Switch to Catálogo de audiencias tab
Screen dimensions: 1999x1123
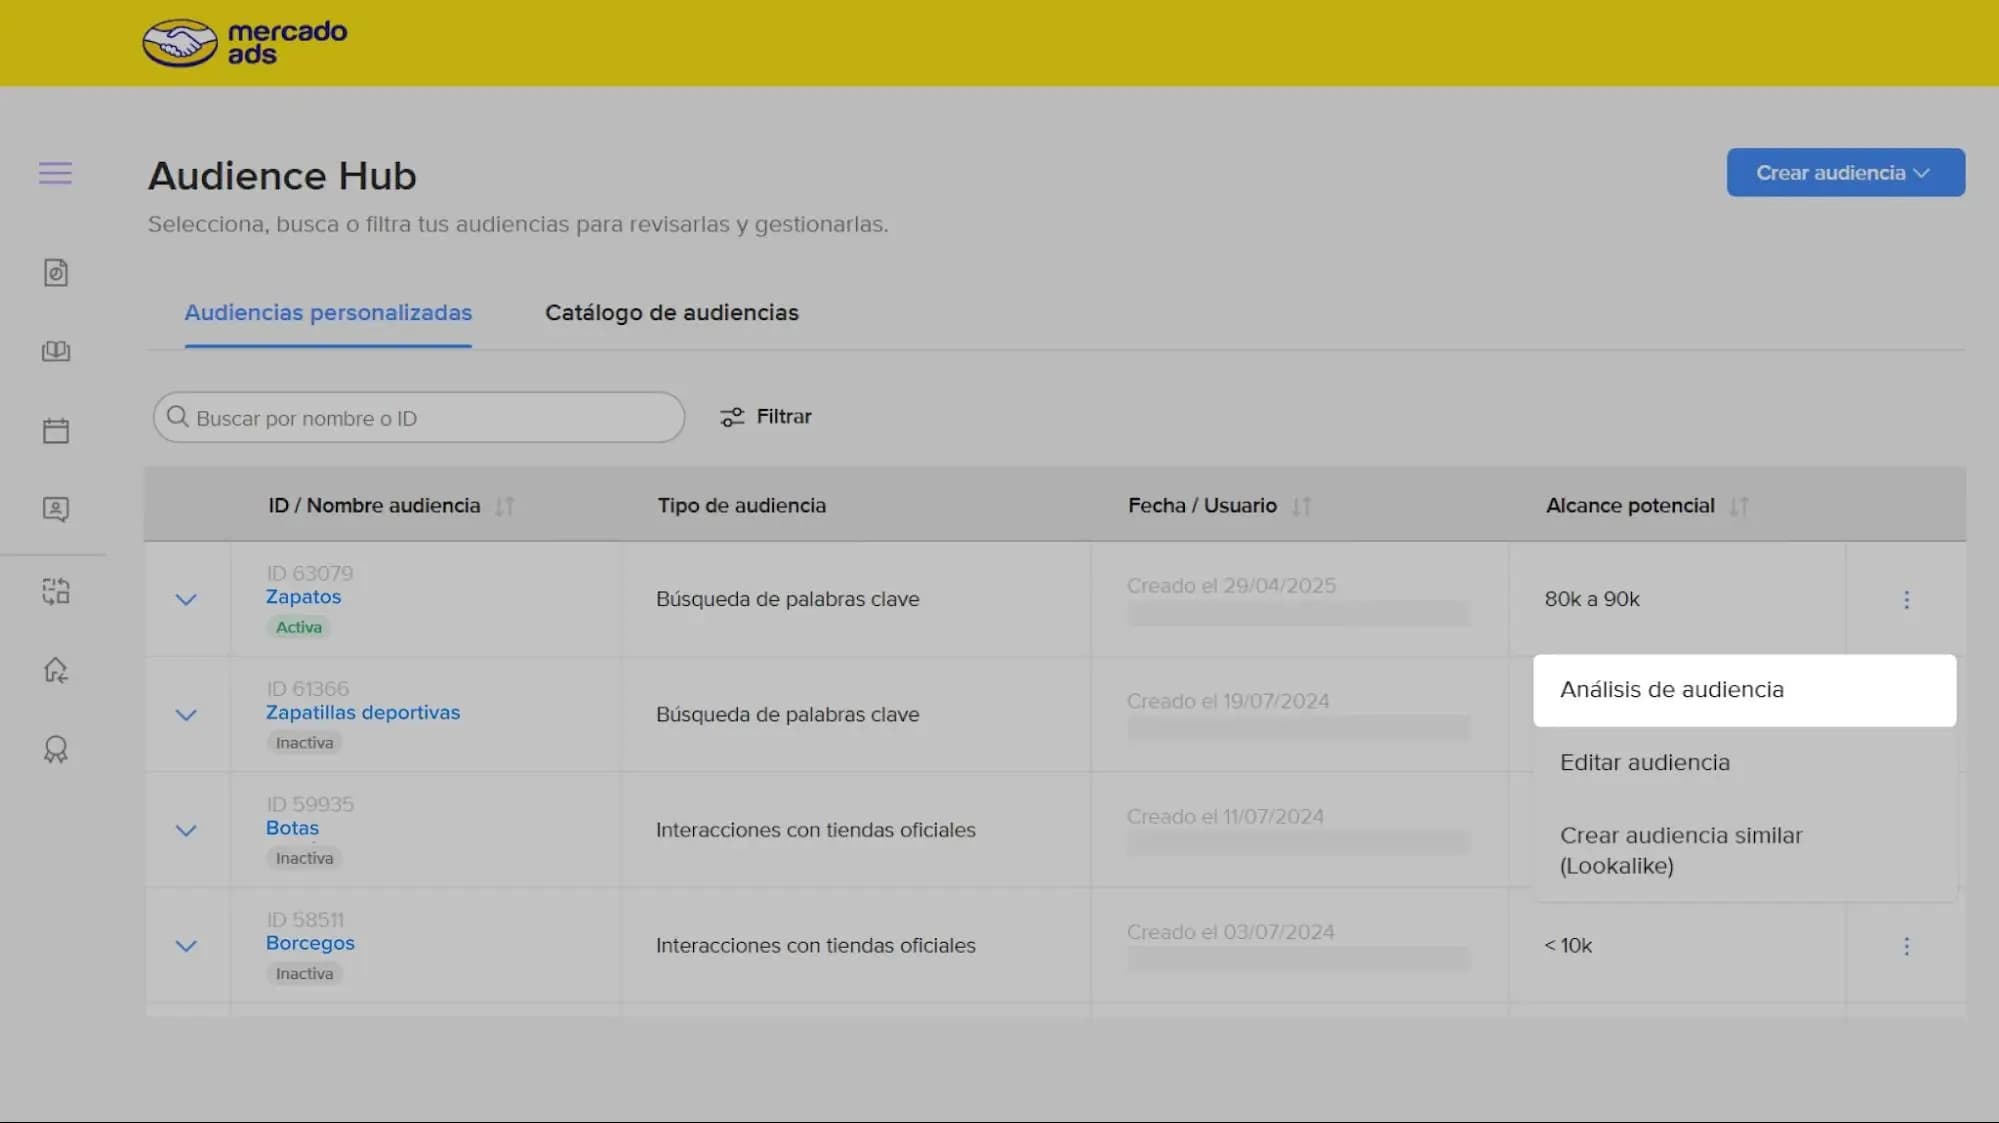click(672, 313)
